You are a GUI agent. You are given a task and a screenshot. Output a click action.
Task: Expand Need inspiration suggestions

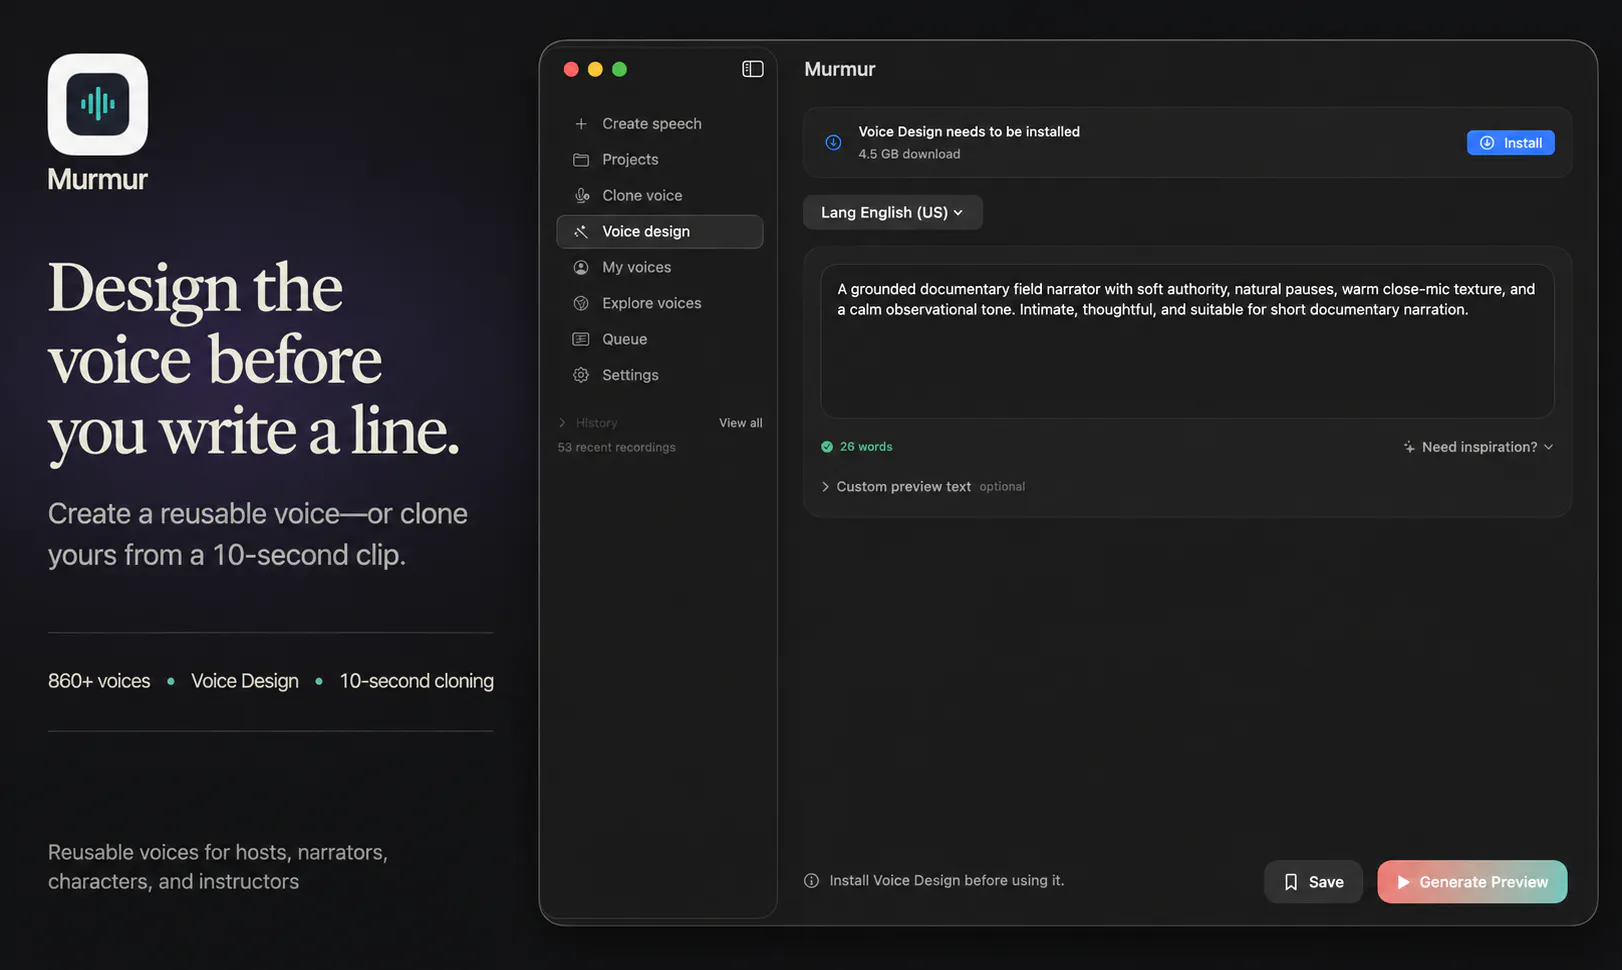pyautogui.click(x=1478, y=447)
